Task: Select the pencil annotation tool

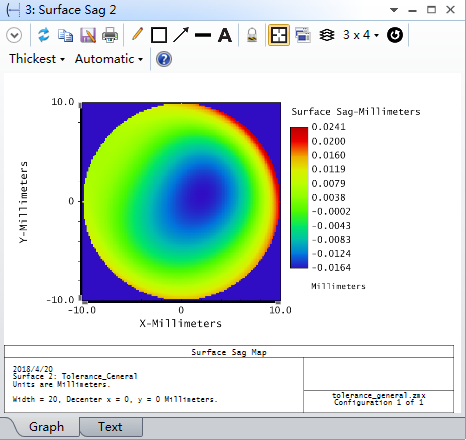Action: (137, 35)
